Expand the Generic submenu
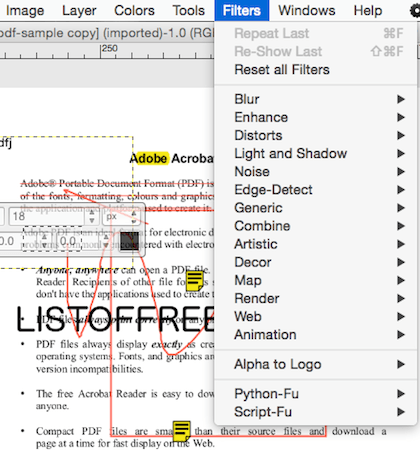This screenshot has height=450, width=420. click(315, 208)
